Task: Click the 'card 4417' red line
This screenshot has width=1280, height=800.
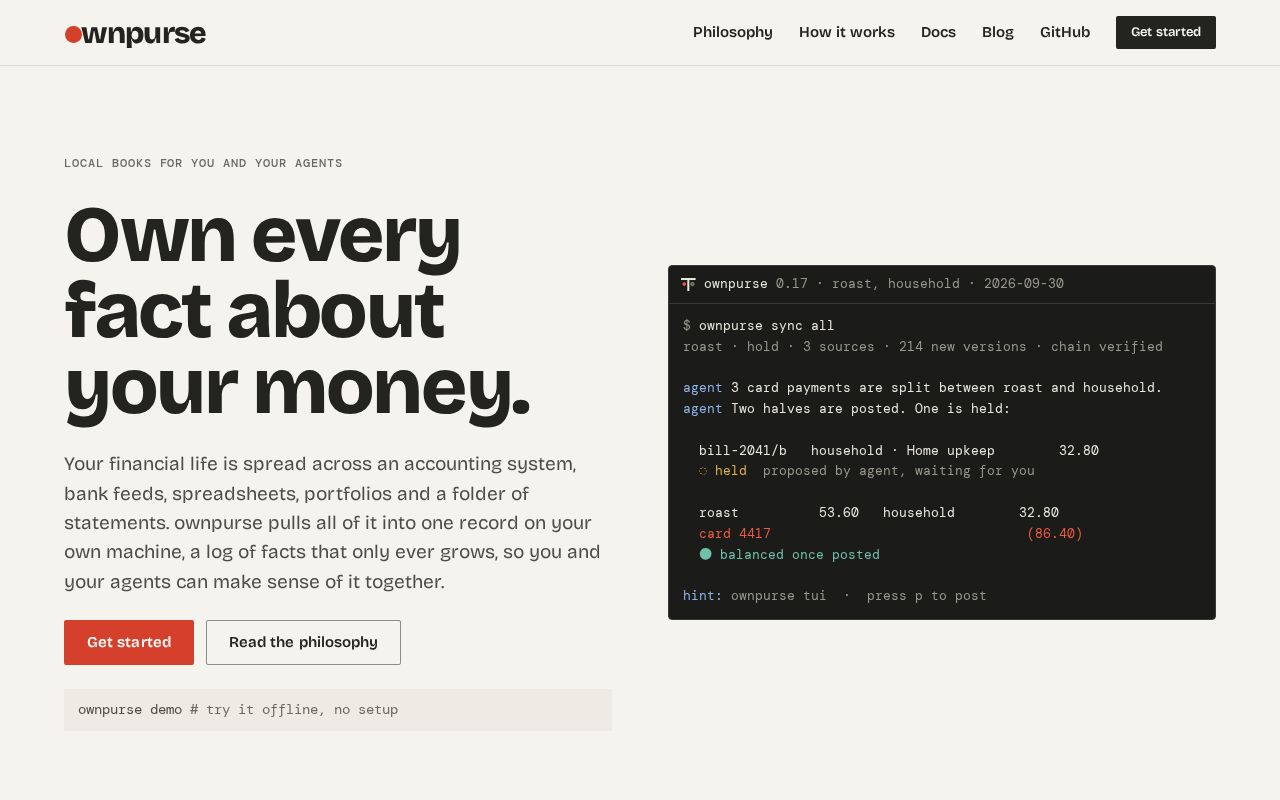Action: (x=735, y=534)
